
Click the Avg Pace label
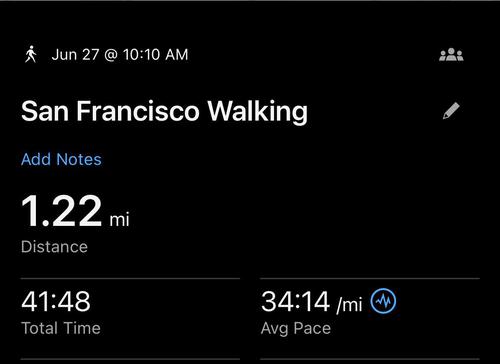296,329
